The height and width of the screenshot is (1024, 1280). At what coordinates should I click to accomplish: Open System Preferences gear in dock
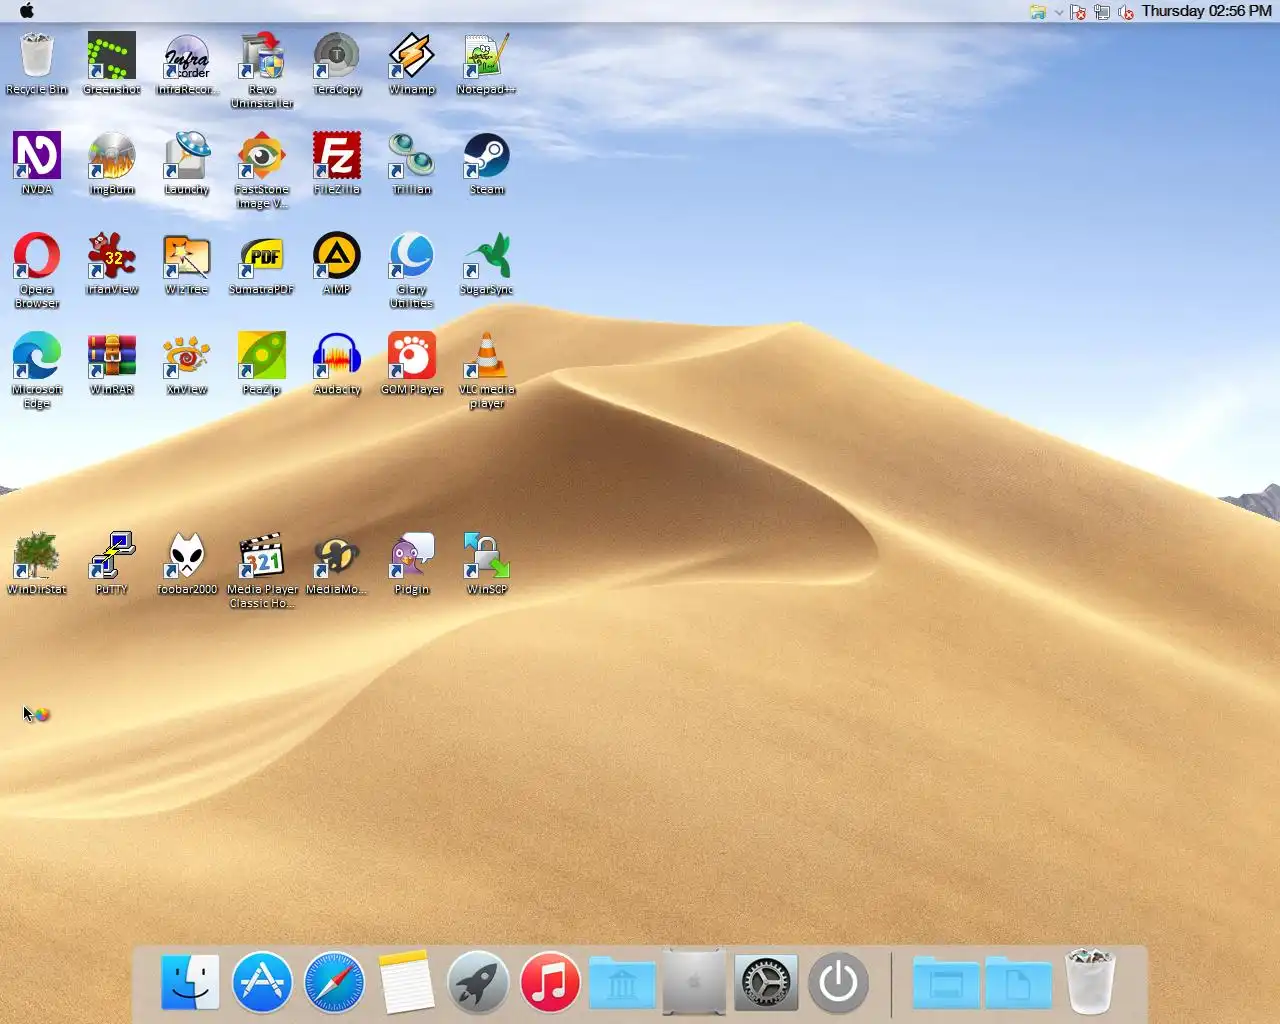(766, 982)
